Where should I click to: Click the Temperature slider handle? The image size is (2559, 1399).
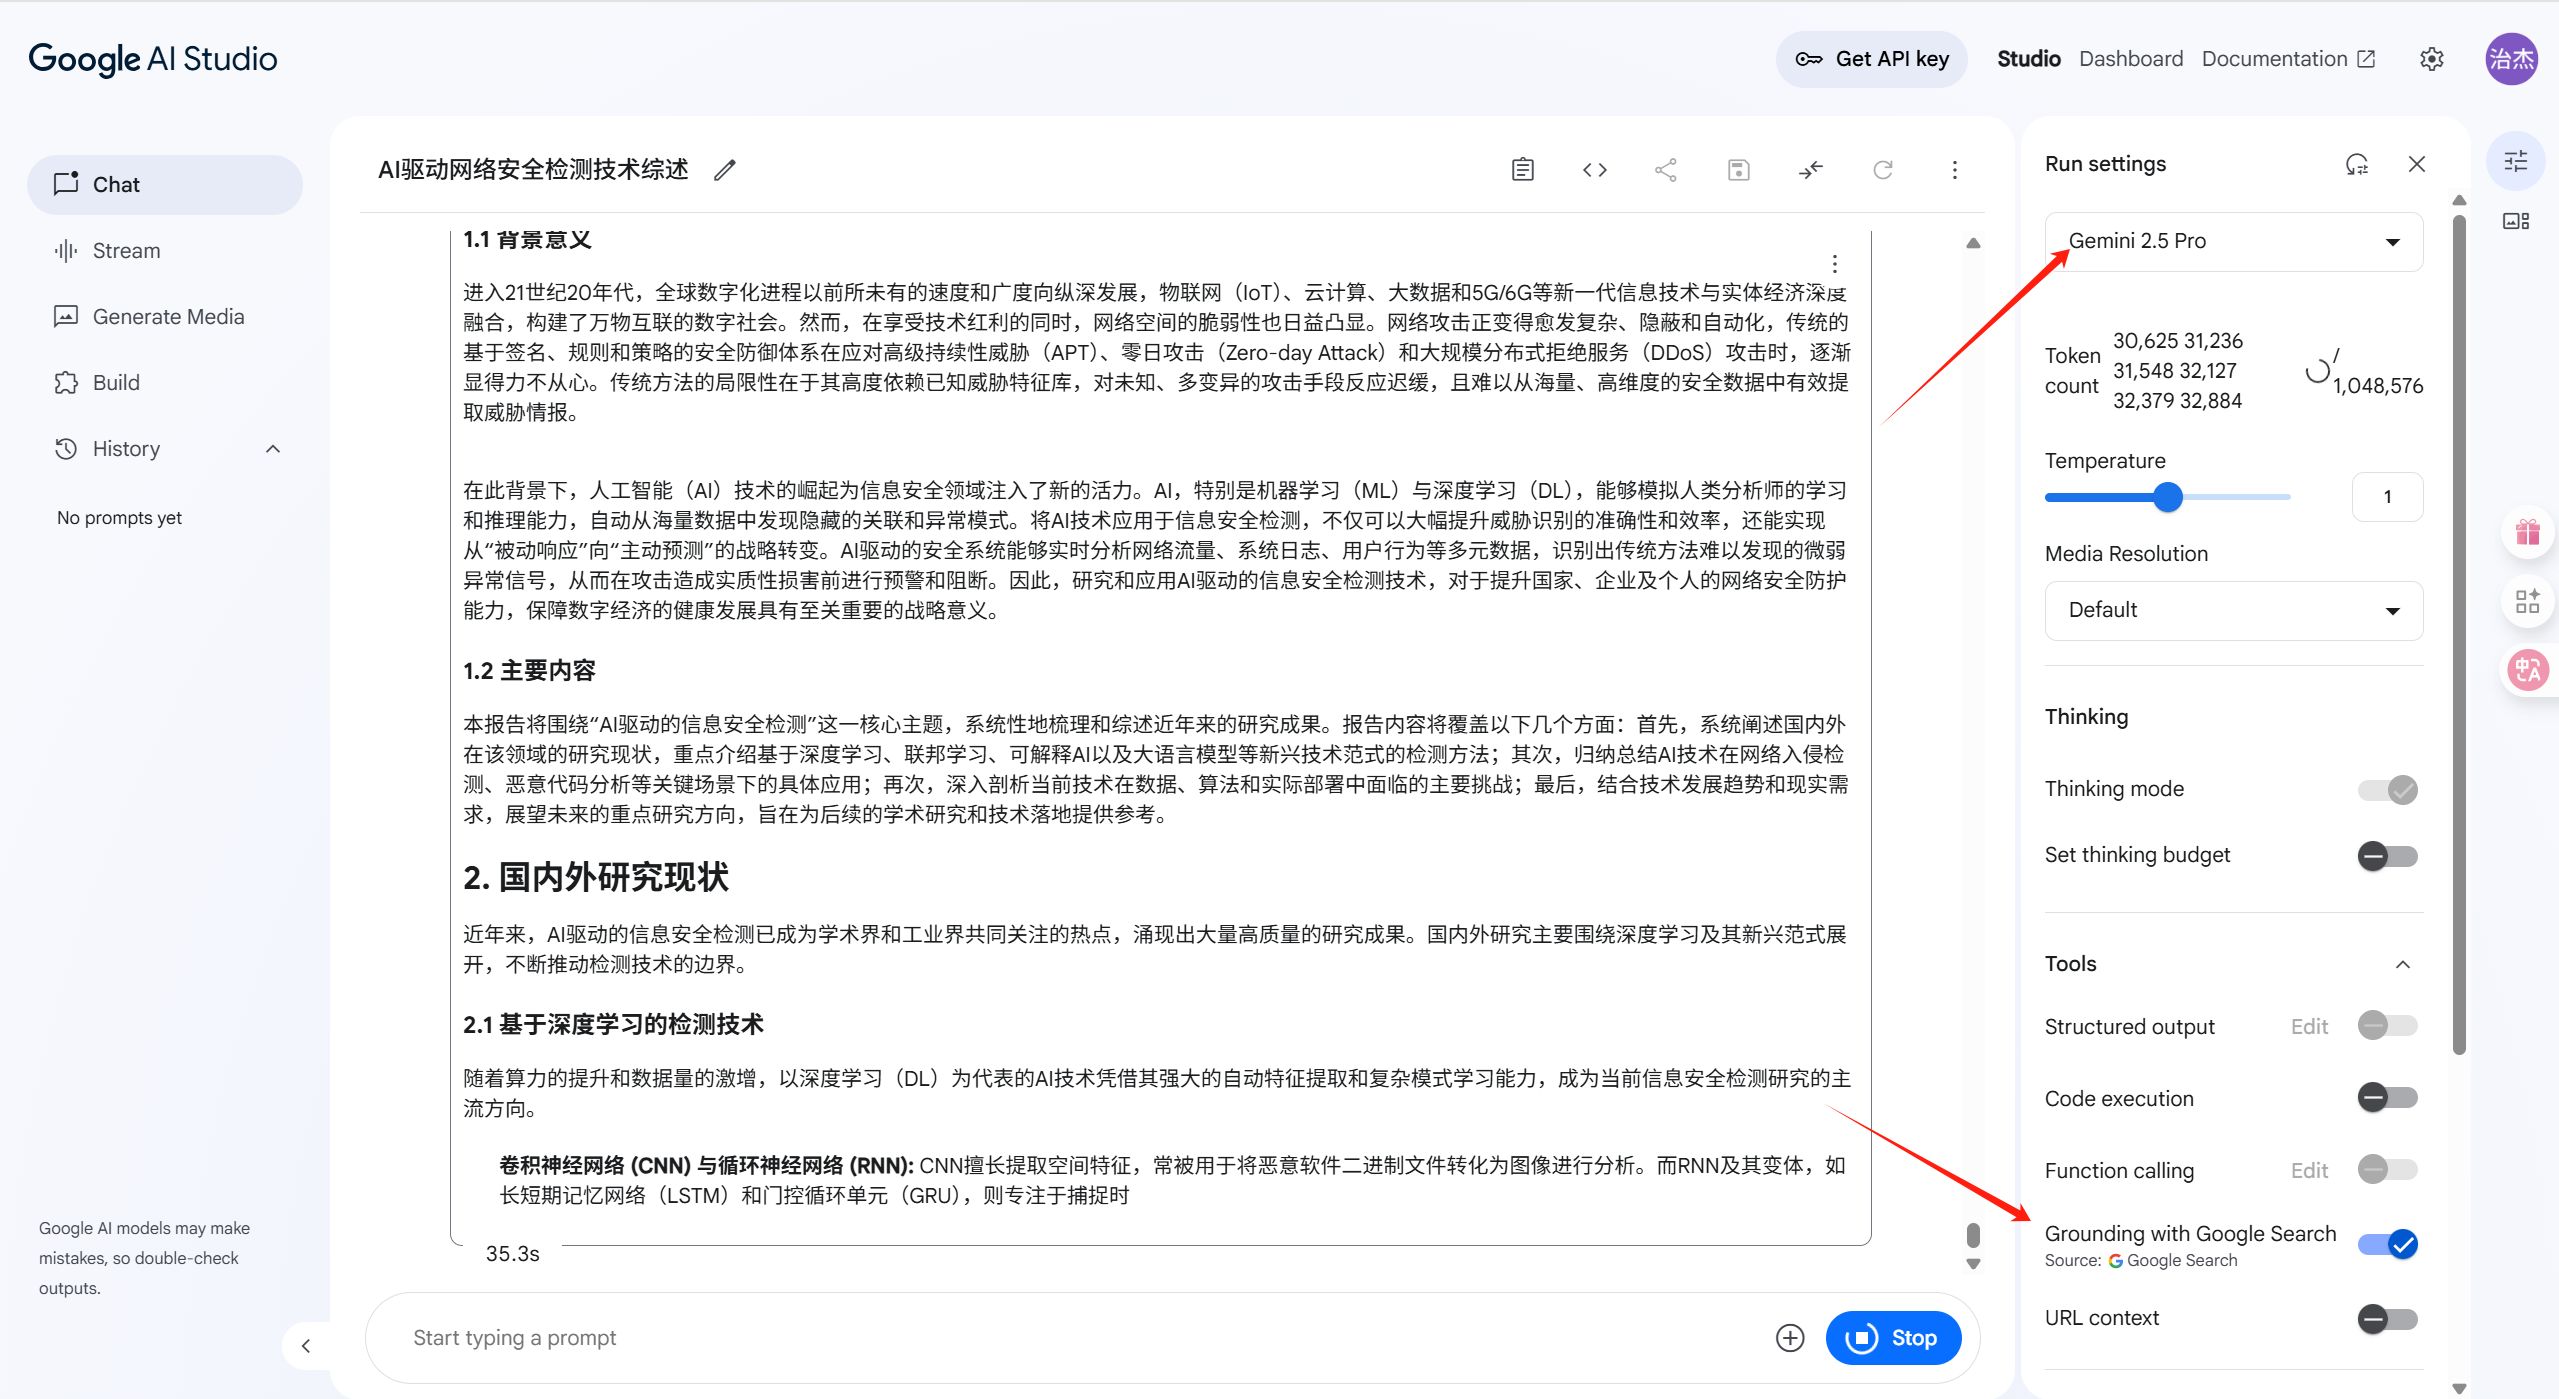pyautogui.click(x=2167, y=497)
